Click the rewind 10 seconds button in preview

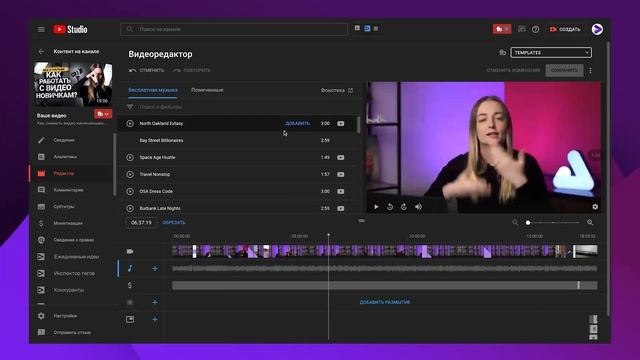pyautogui.click(x=390, y=207)
